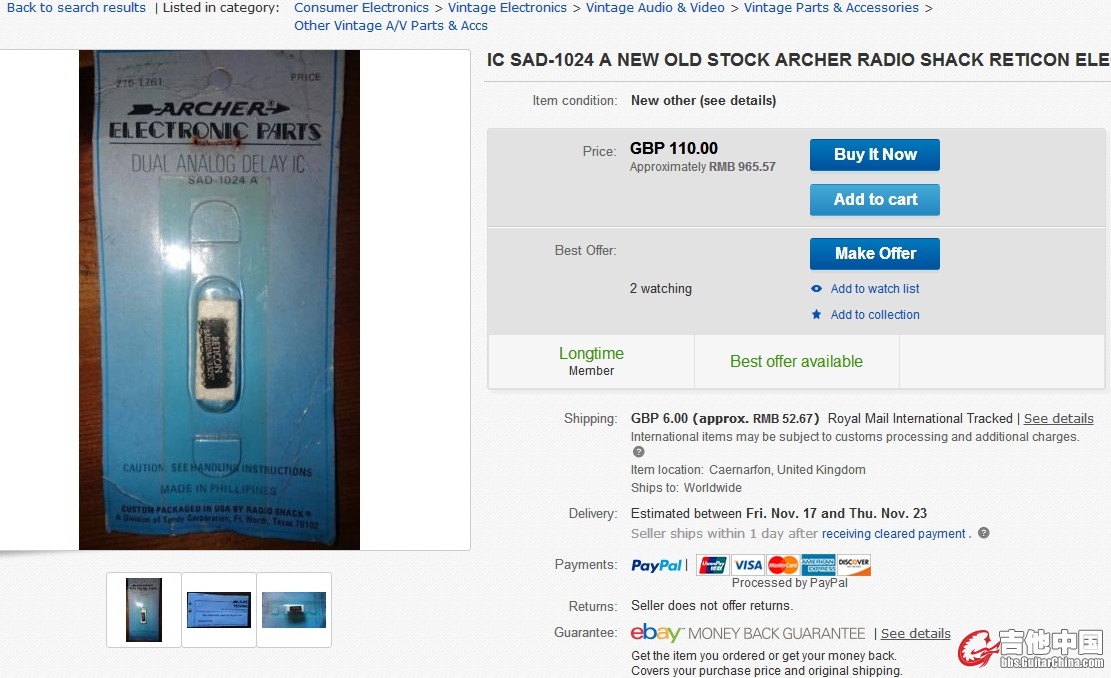Click the Discover card icon
The image size is (1111, 678).
pos(853,565)
